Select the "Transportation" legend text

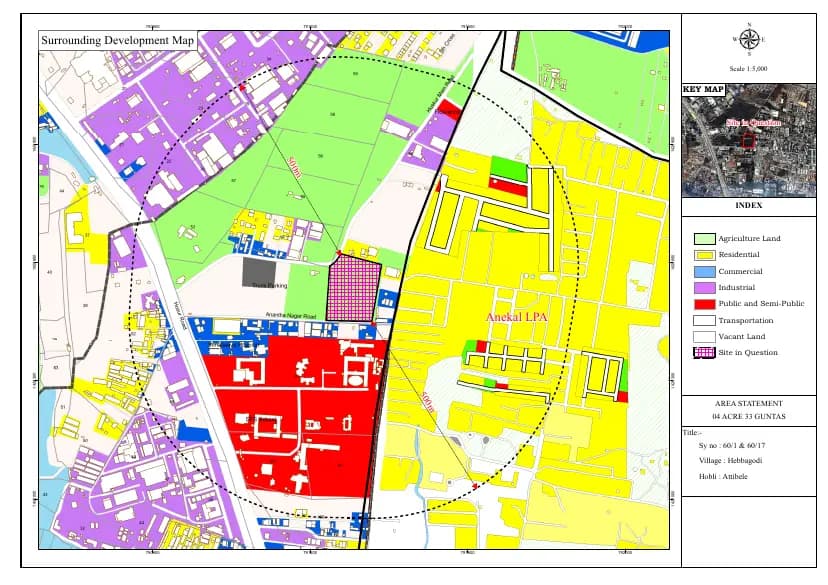pos(746,320)
